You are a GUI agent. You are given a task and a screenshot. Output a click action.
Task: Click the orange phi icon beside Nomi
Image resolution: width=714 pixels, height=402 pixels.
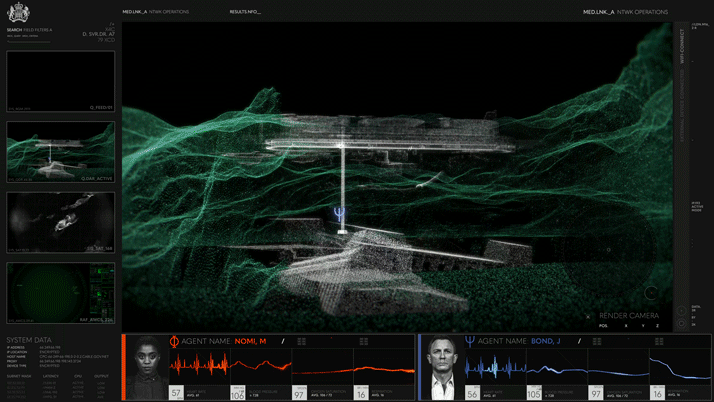[x=172, y=341]
